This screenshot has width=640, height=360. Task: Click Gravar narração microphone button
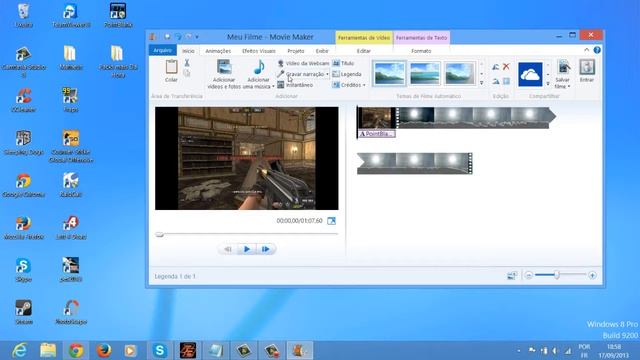click(x=300, y=74)
